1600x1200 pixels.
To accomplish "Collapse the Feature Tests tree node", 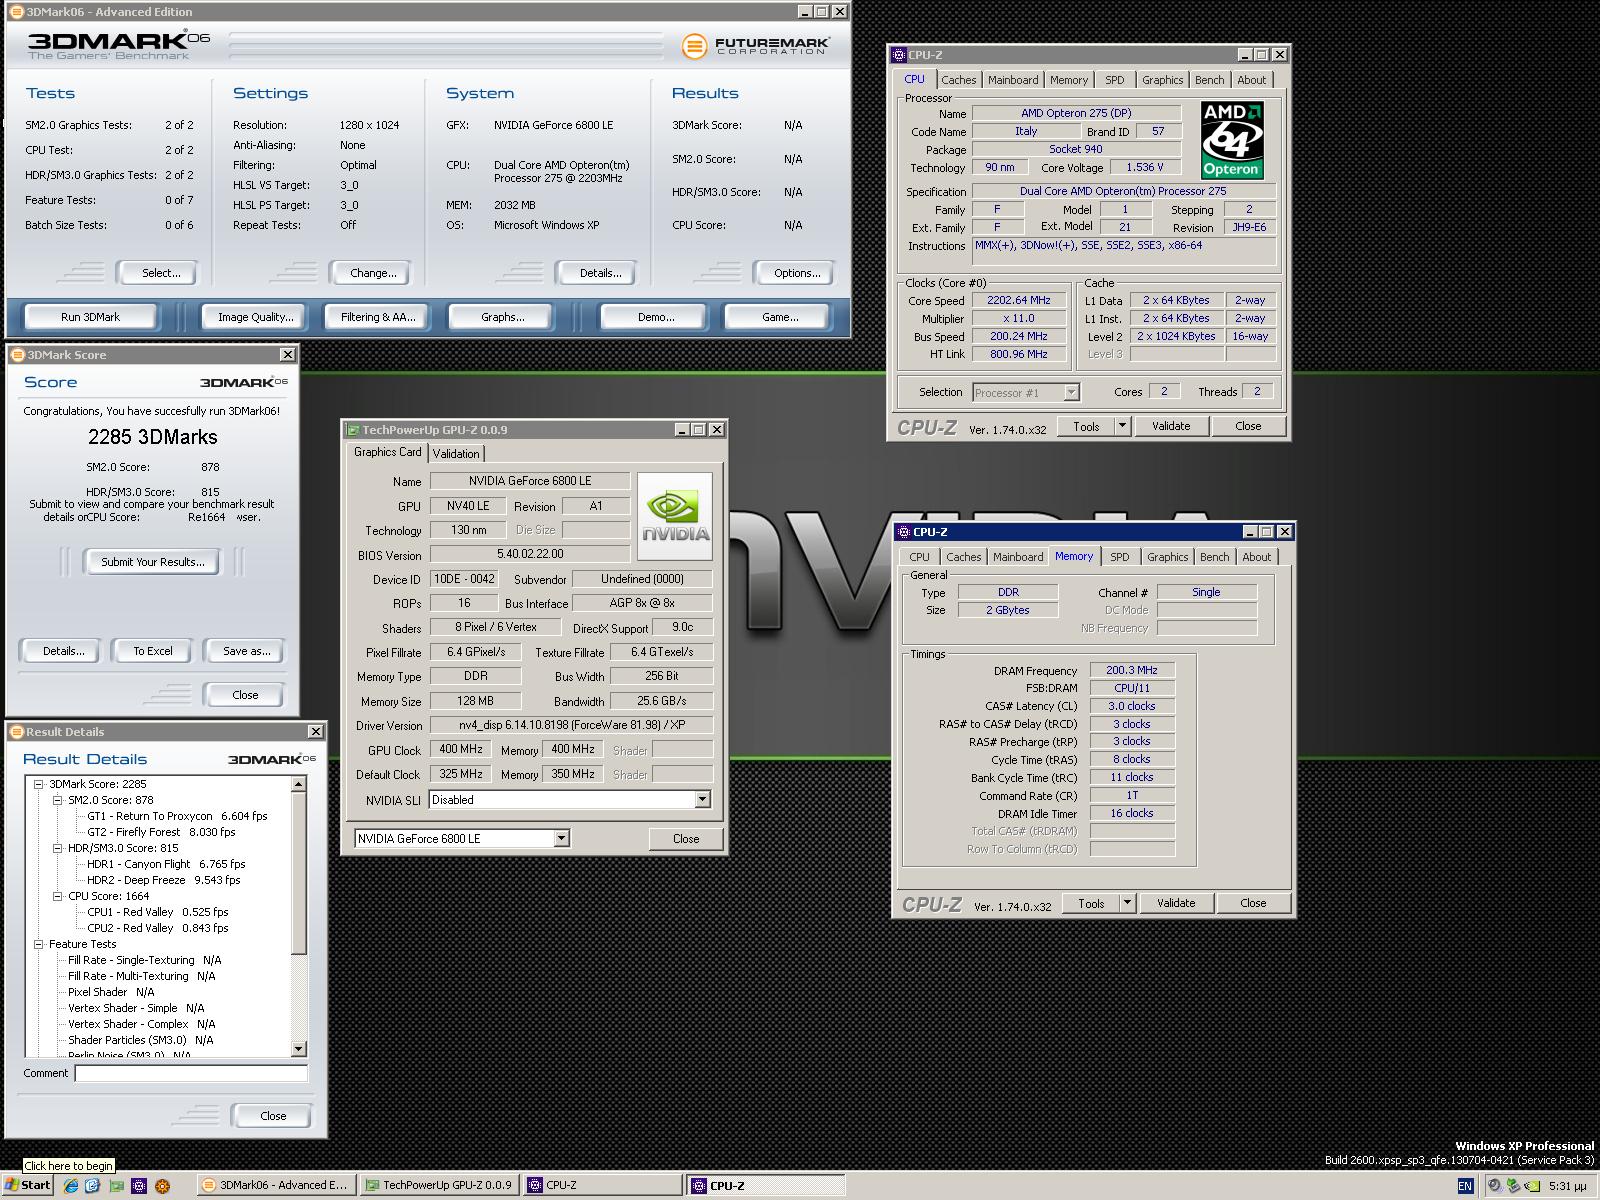I will click(39, 945).
